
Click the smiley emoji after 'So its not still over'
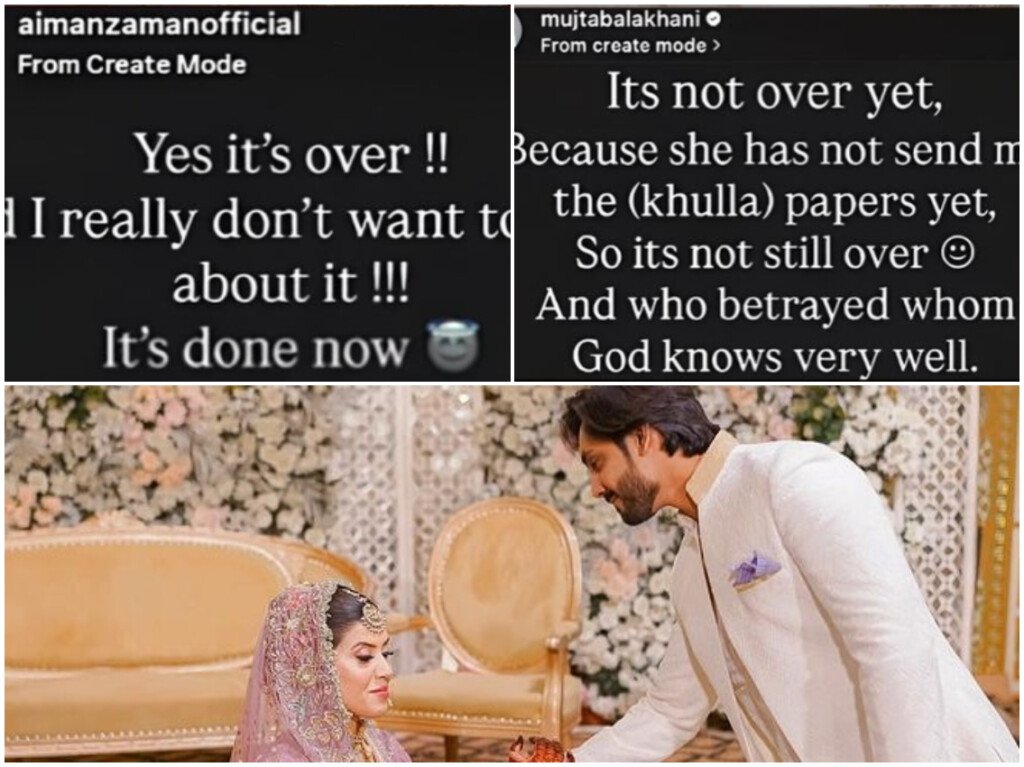[x=957, y=253]
